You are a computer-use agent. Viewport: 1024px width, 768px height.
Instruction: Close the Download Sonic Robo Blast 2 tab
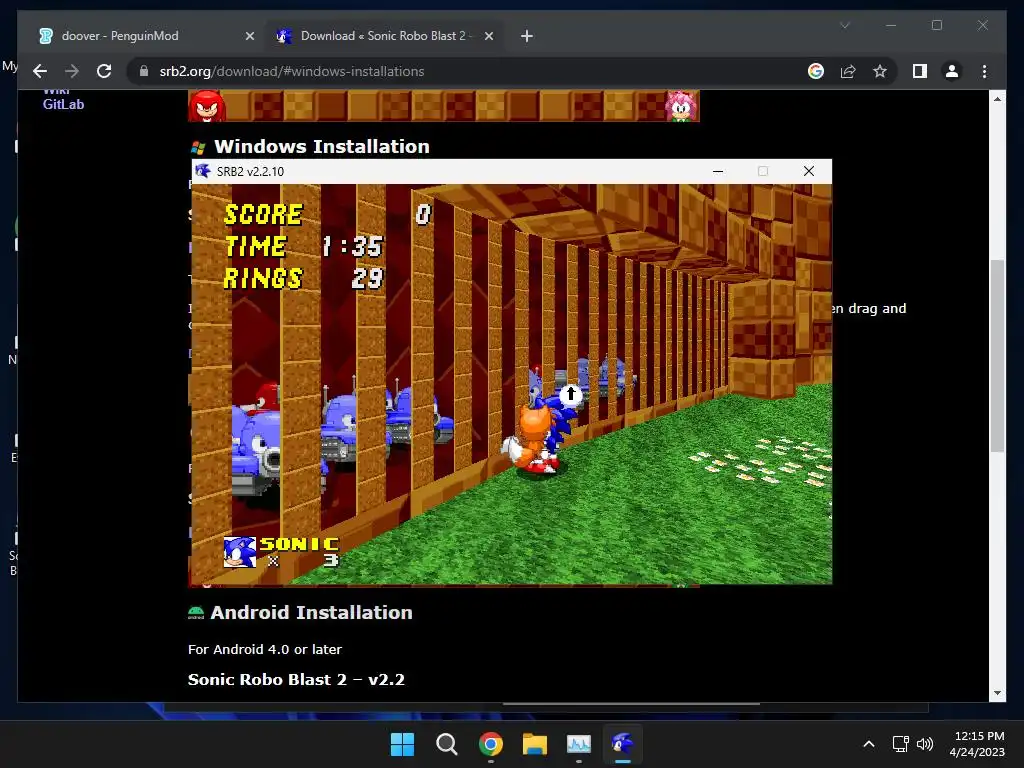tap(488, 36)
